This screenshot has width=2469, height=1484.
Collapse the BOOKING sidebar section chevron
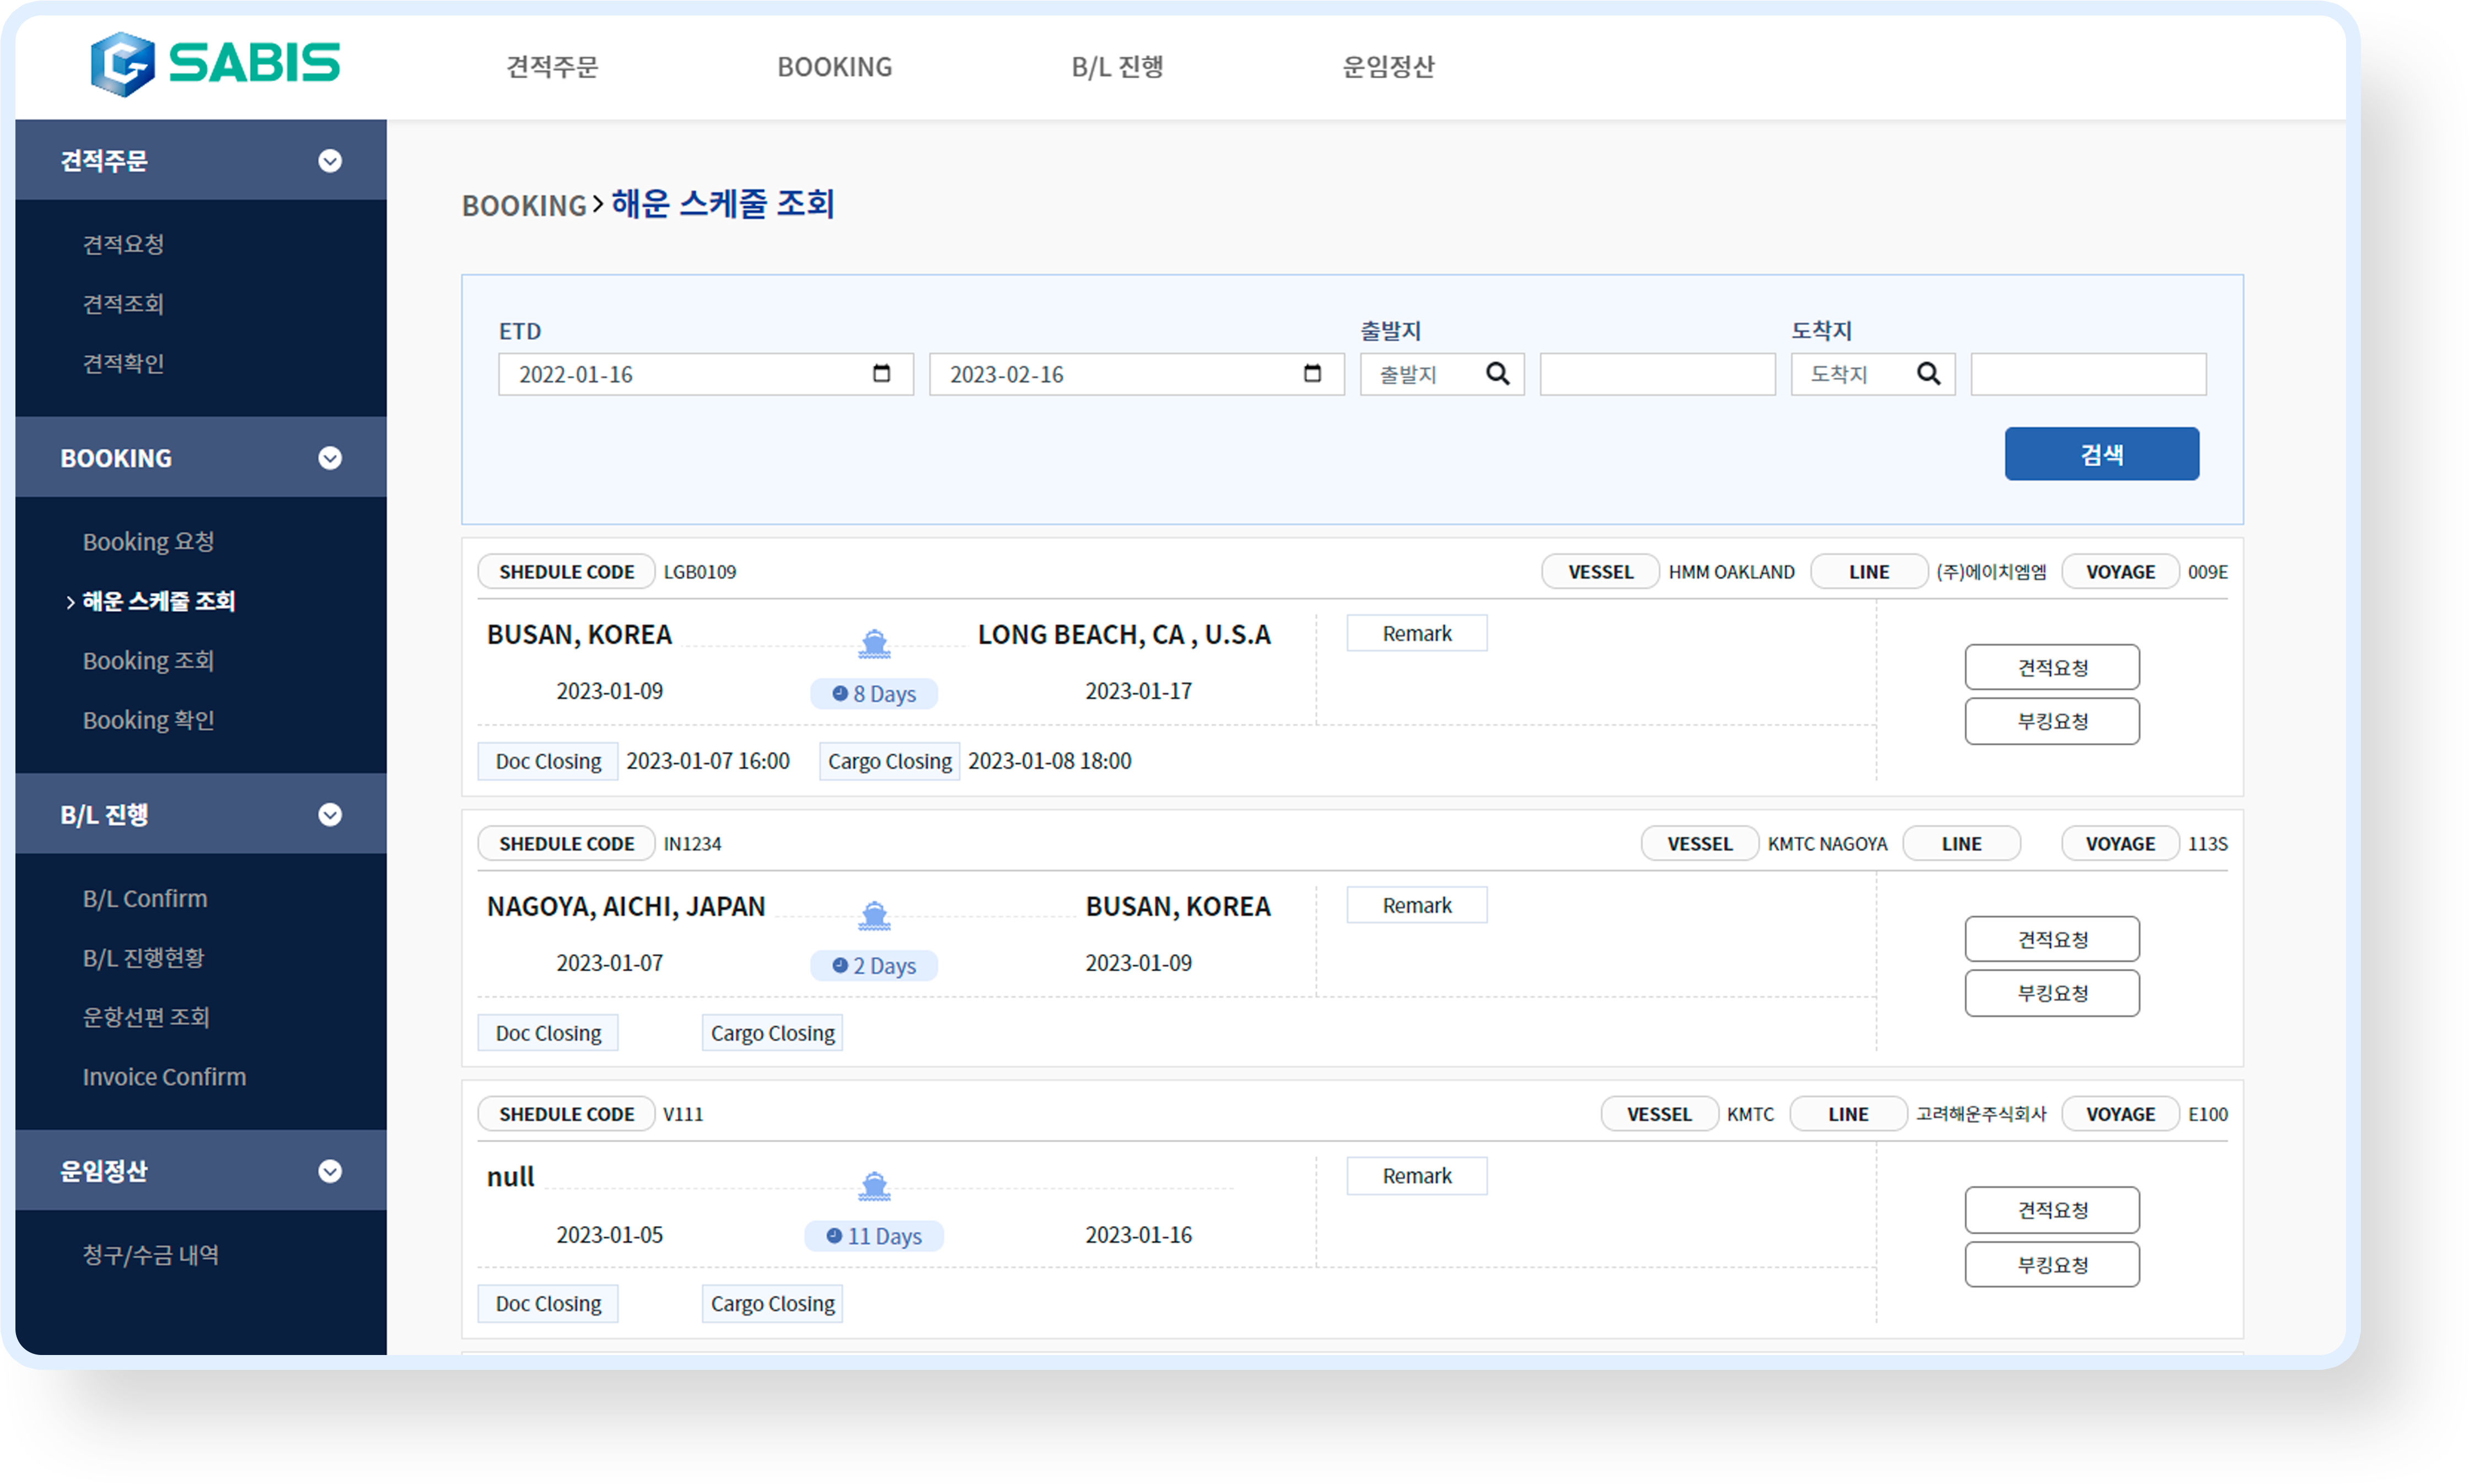click(330, 458)
